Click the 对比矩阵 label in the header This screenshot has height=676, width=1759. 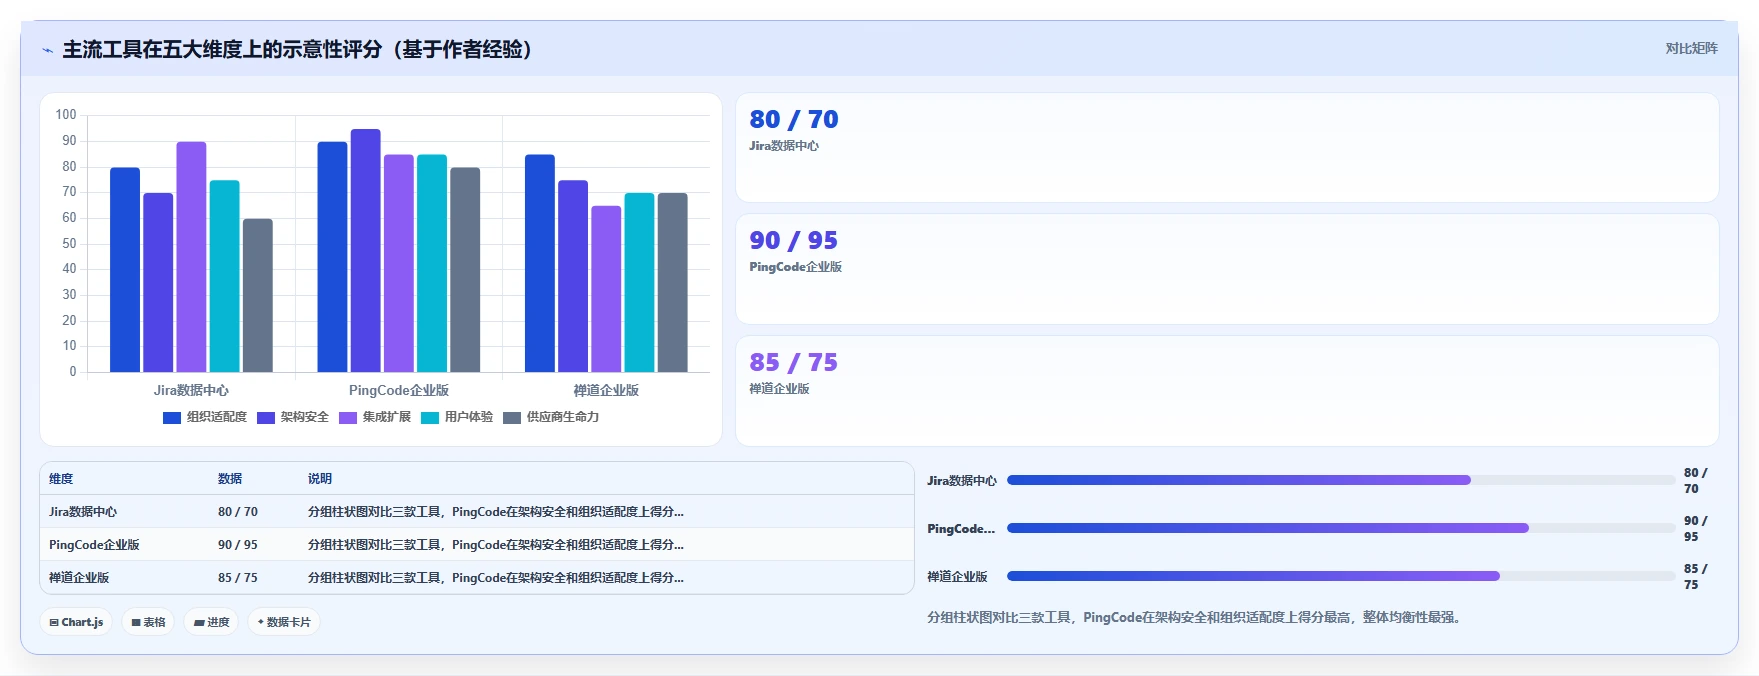coord(1691,48)
